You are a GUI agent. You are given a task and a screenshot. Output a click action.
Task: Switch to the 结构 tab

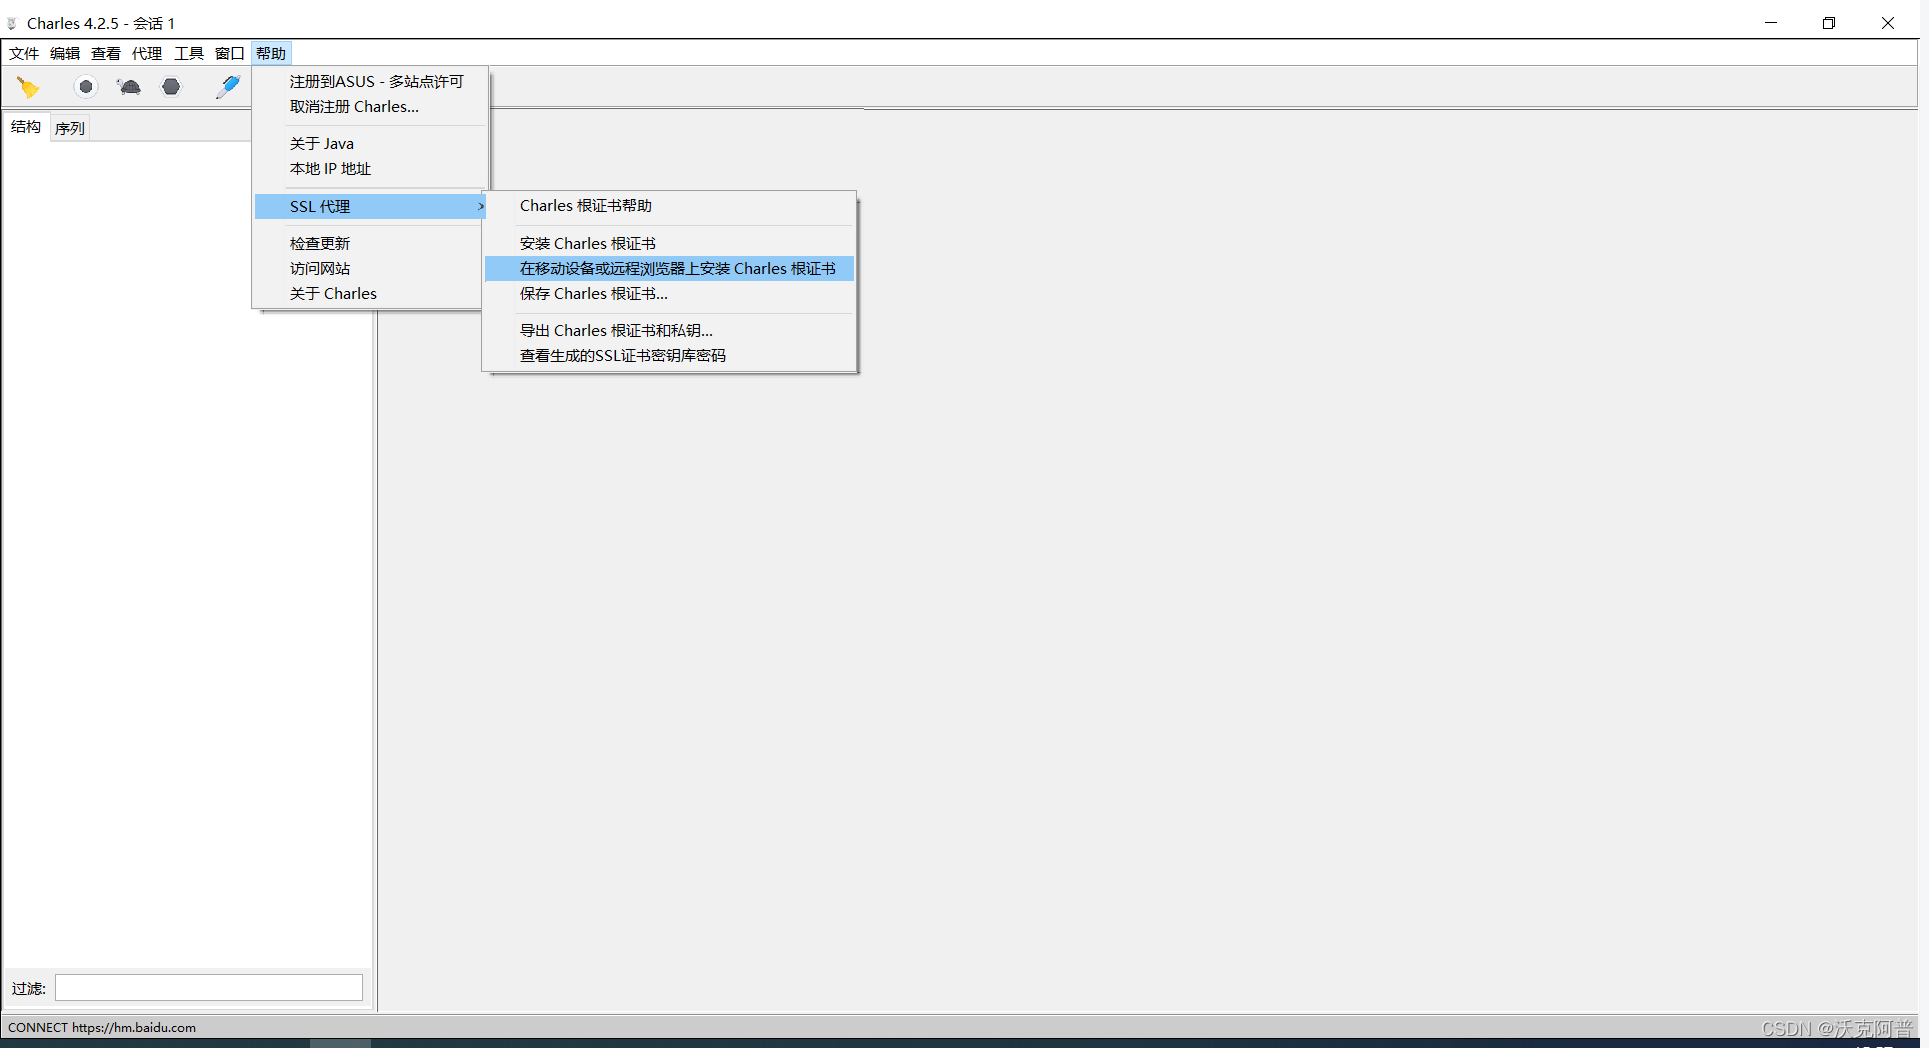[x=26, y=127]
